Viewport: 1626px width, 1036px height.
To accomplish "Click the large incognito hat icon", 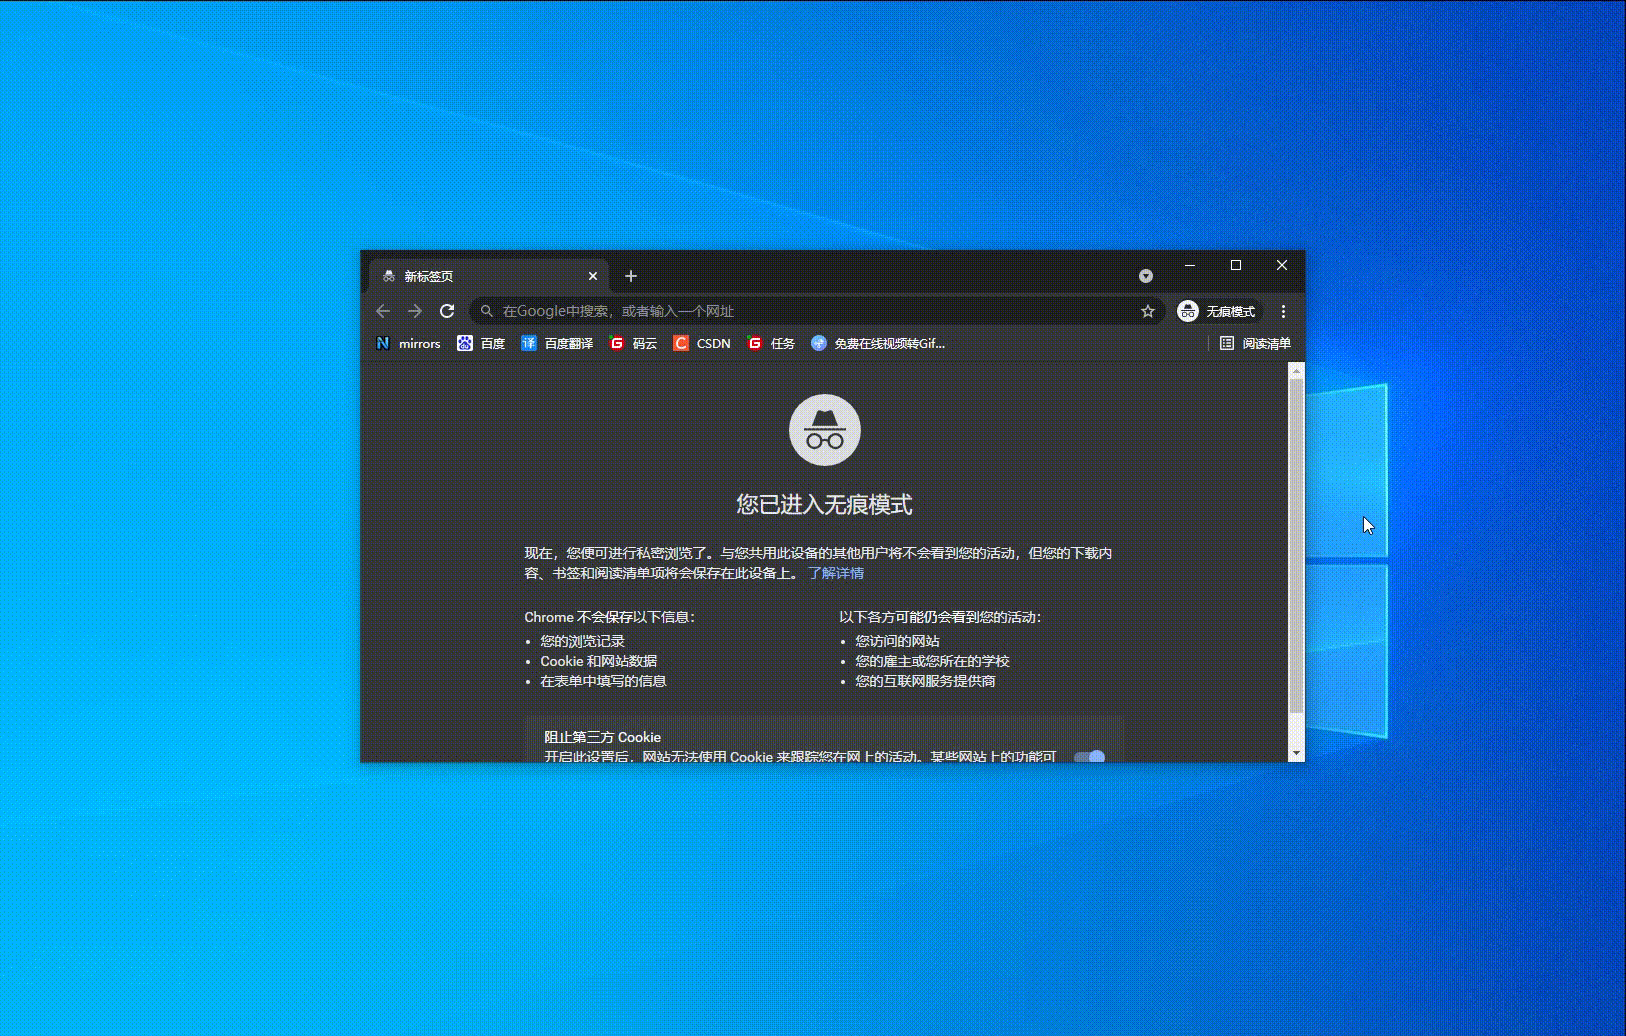I will click(x=825, y=430).
